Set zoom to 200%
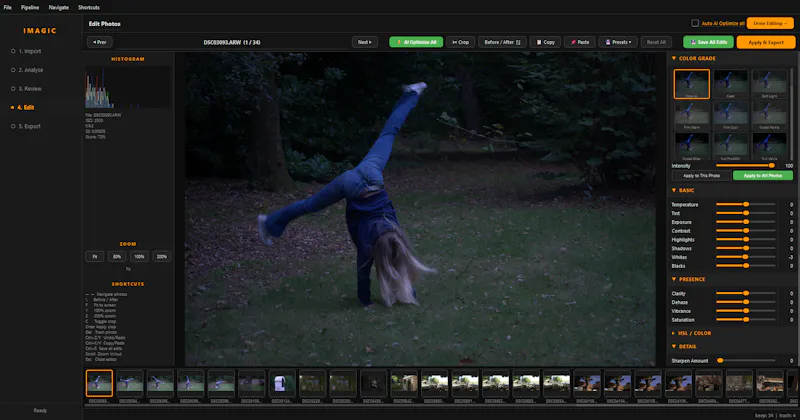Viewport: 800px width, 420px height. click(162, 257)
